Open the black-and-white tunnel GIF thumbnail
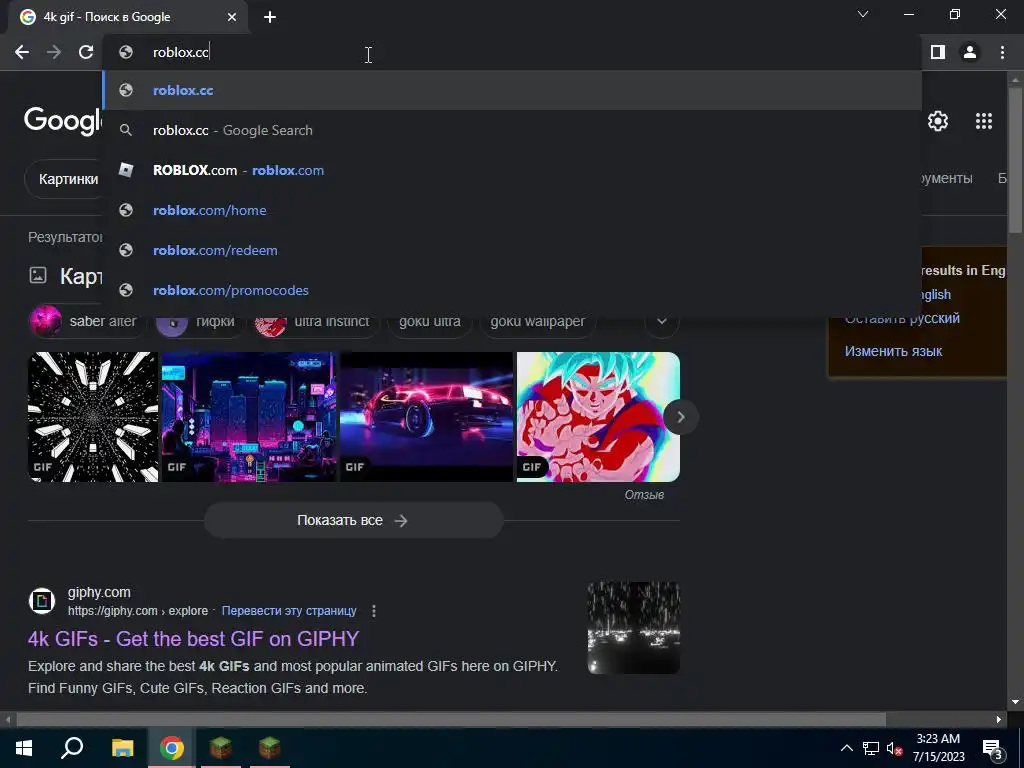Image resolution: width=1024 pixels, height=768 pixels. coord(93,417)
